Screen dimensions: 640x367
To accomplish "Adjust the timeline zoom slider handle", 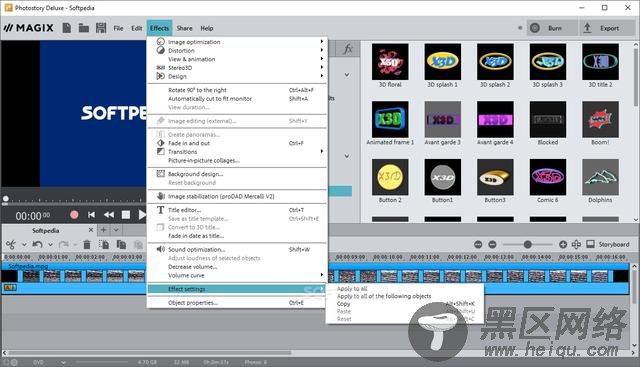I will [527, 244].
